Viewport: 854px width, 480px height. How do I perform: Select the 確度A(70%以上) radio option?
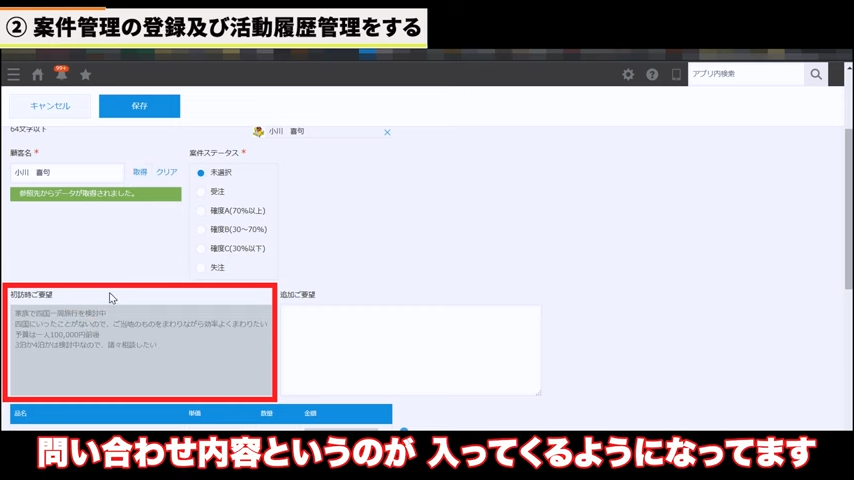tap(200, 211)
